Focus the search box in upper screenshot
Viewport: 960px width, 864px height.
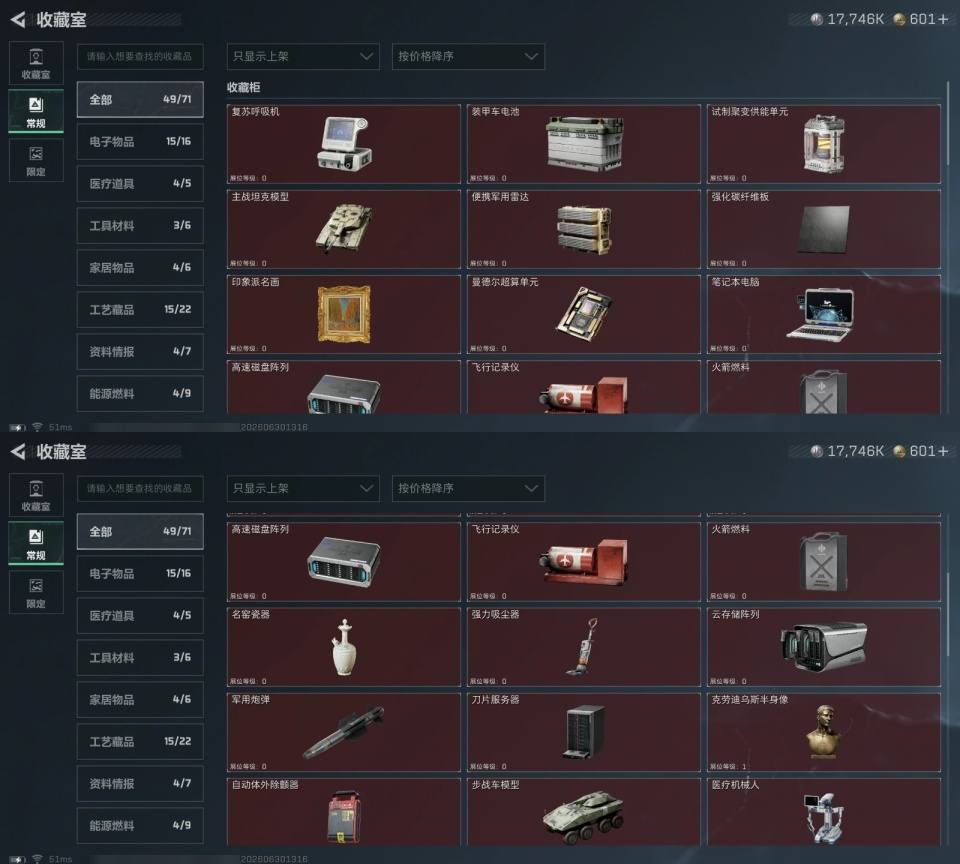click(x=140, y=56)
